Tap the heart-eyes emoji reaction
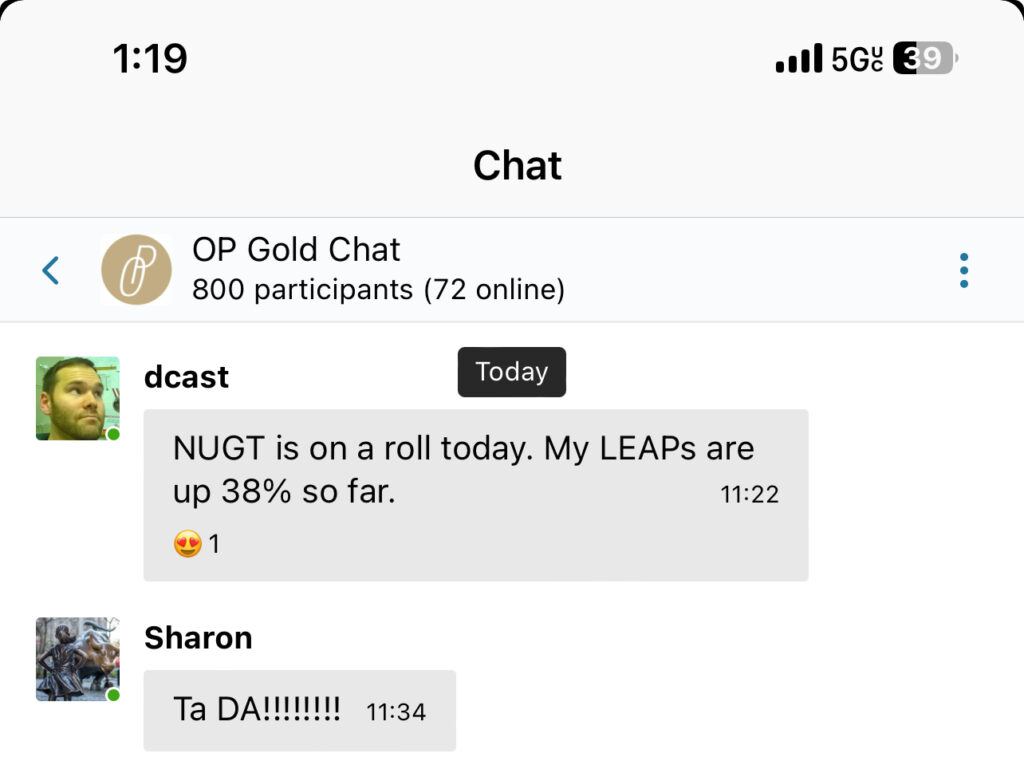This screenshot has width=1024, height=757. pos(187,544)
